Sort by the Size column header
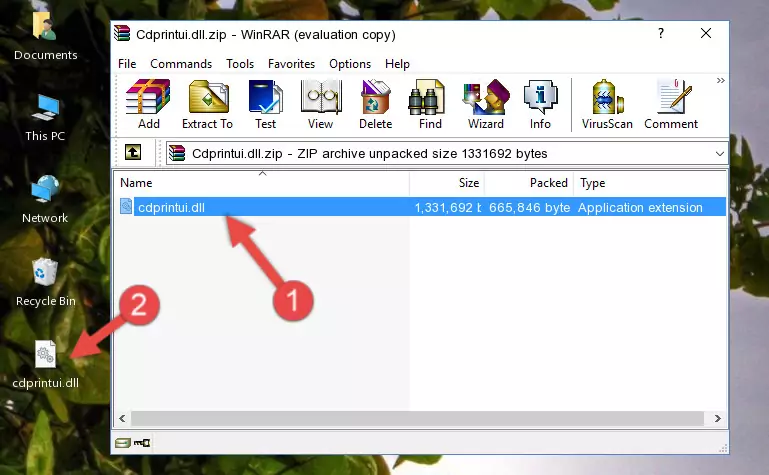Viewport: 769px width, 475px height. coord(447,183)
